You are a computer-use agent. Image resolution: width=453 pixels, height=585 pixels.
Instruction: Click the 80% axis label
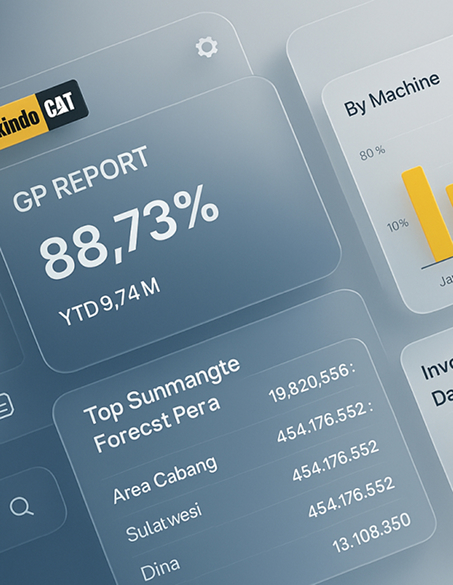click(372, 153)
